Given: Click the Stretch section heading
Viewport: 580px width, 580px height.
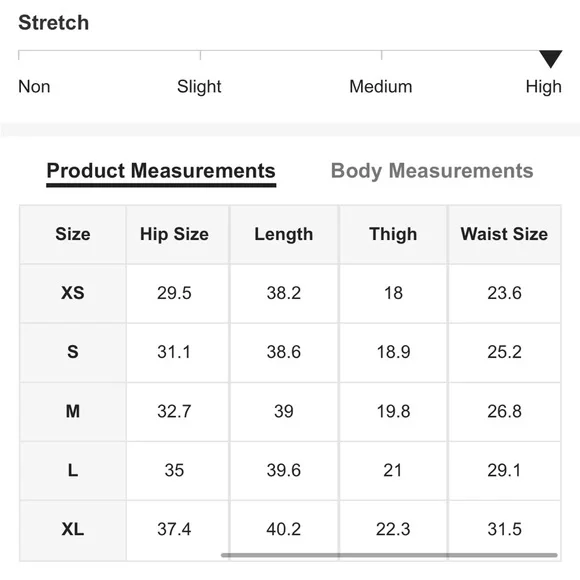Looking at the screenshot, I should (54, 23).
